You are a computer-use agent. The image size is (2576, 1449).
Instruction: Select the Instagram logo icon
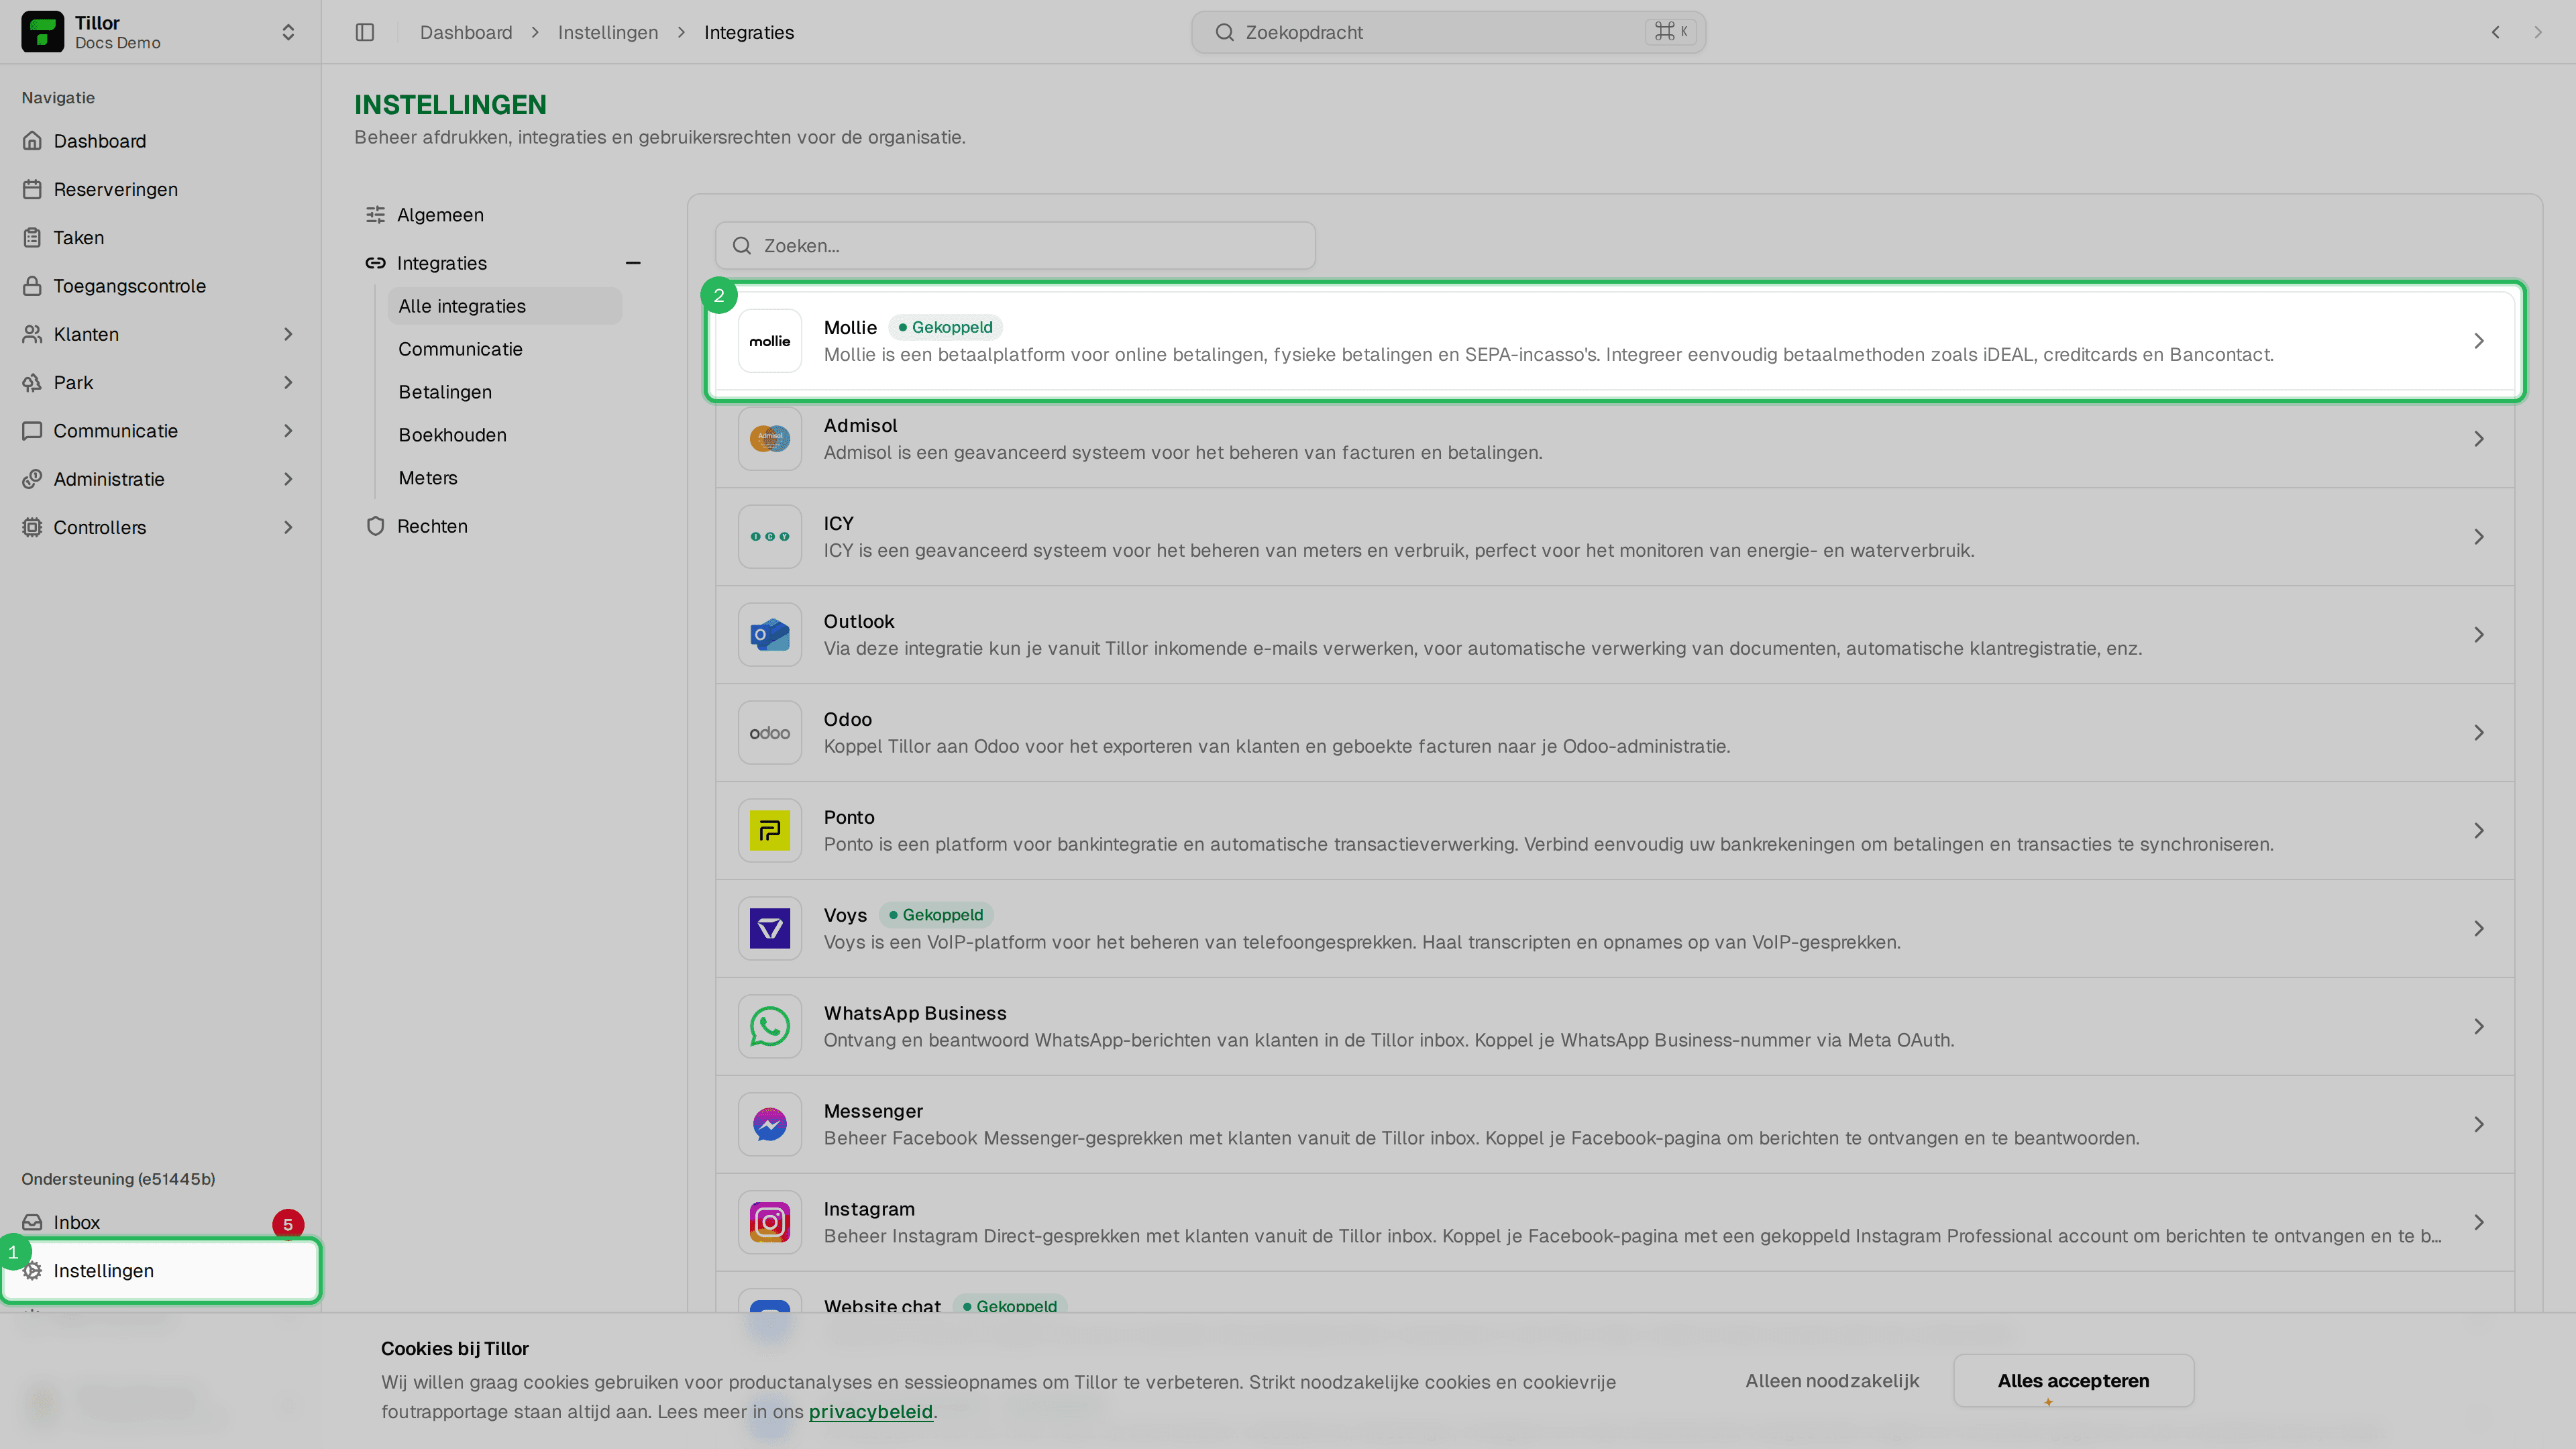coord(769,1223)
